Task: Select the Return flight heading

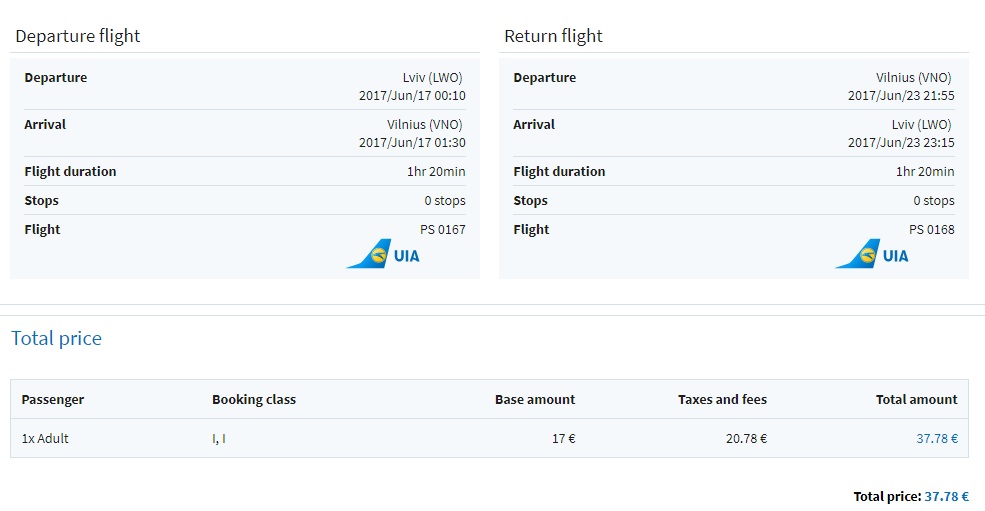Action: pyautogui.click(x=553, y=36)
